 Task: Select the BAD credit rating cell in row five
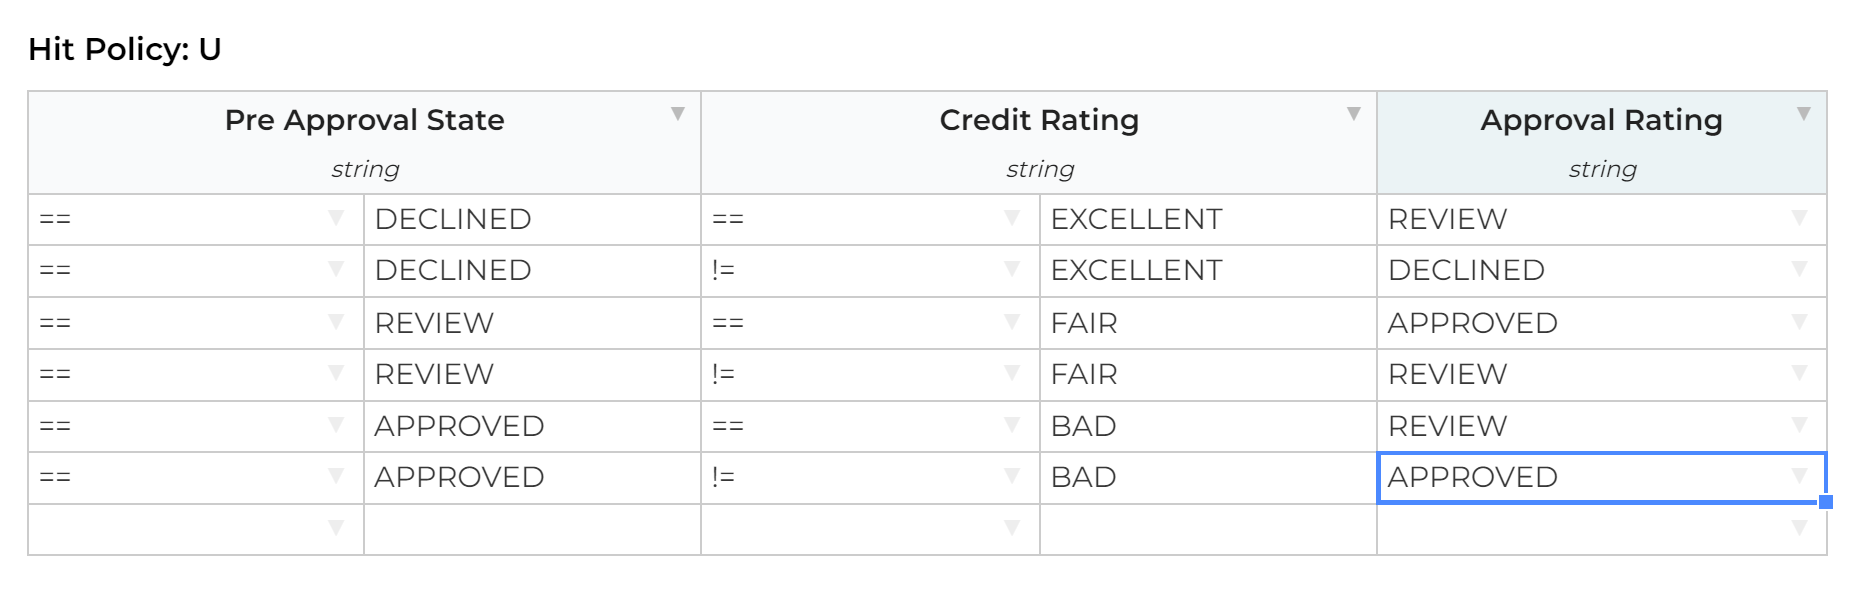(x=1084, y=426)
